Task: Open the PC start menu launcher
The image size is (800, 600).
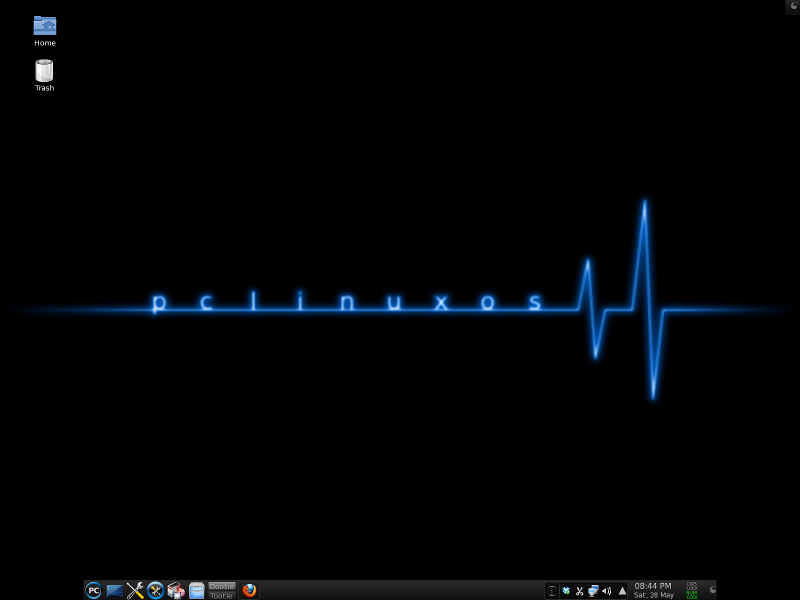Action: 93,590
